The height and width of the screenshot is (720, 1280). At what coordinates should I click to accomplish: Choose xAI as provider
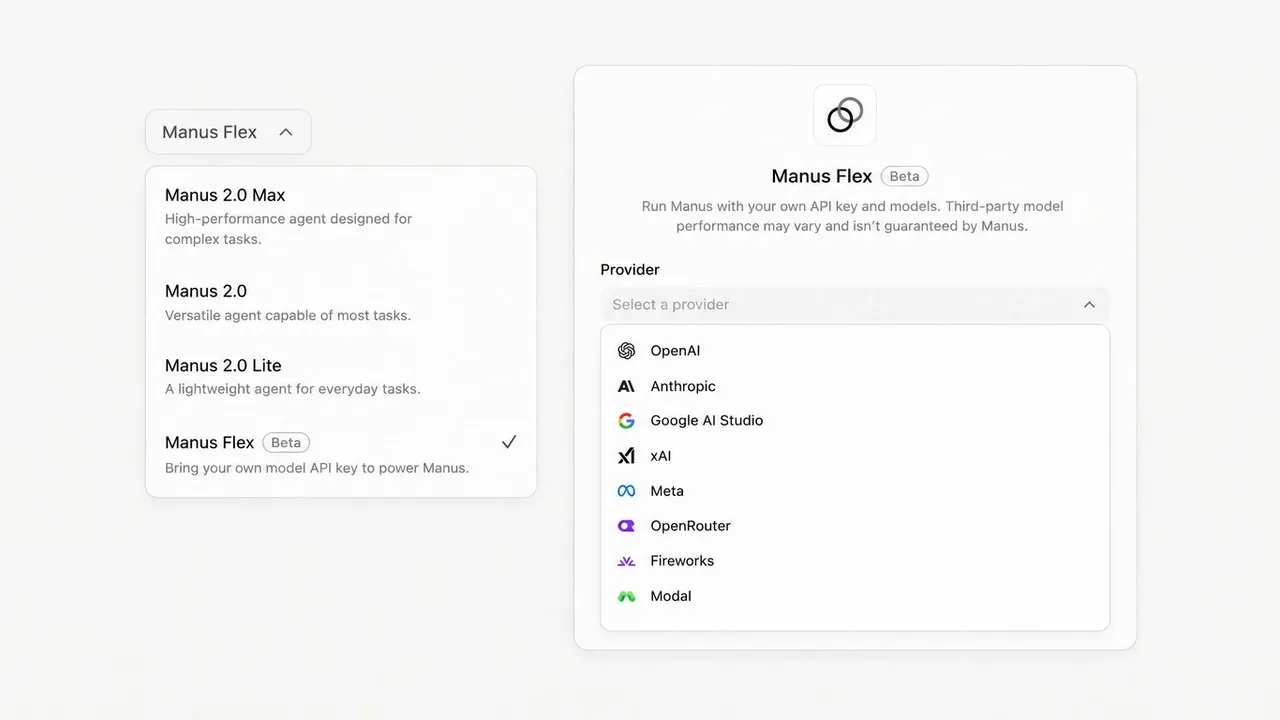click(855, 456)
